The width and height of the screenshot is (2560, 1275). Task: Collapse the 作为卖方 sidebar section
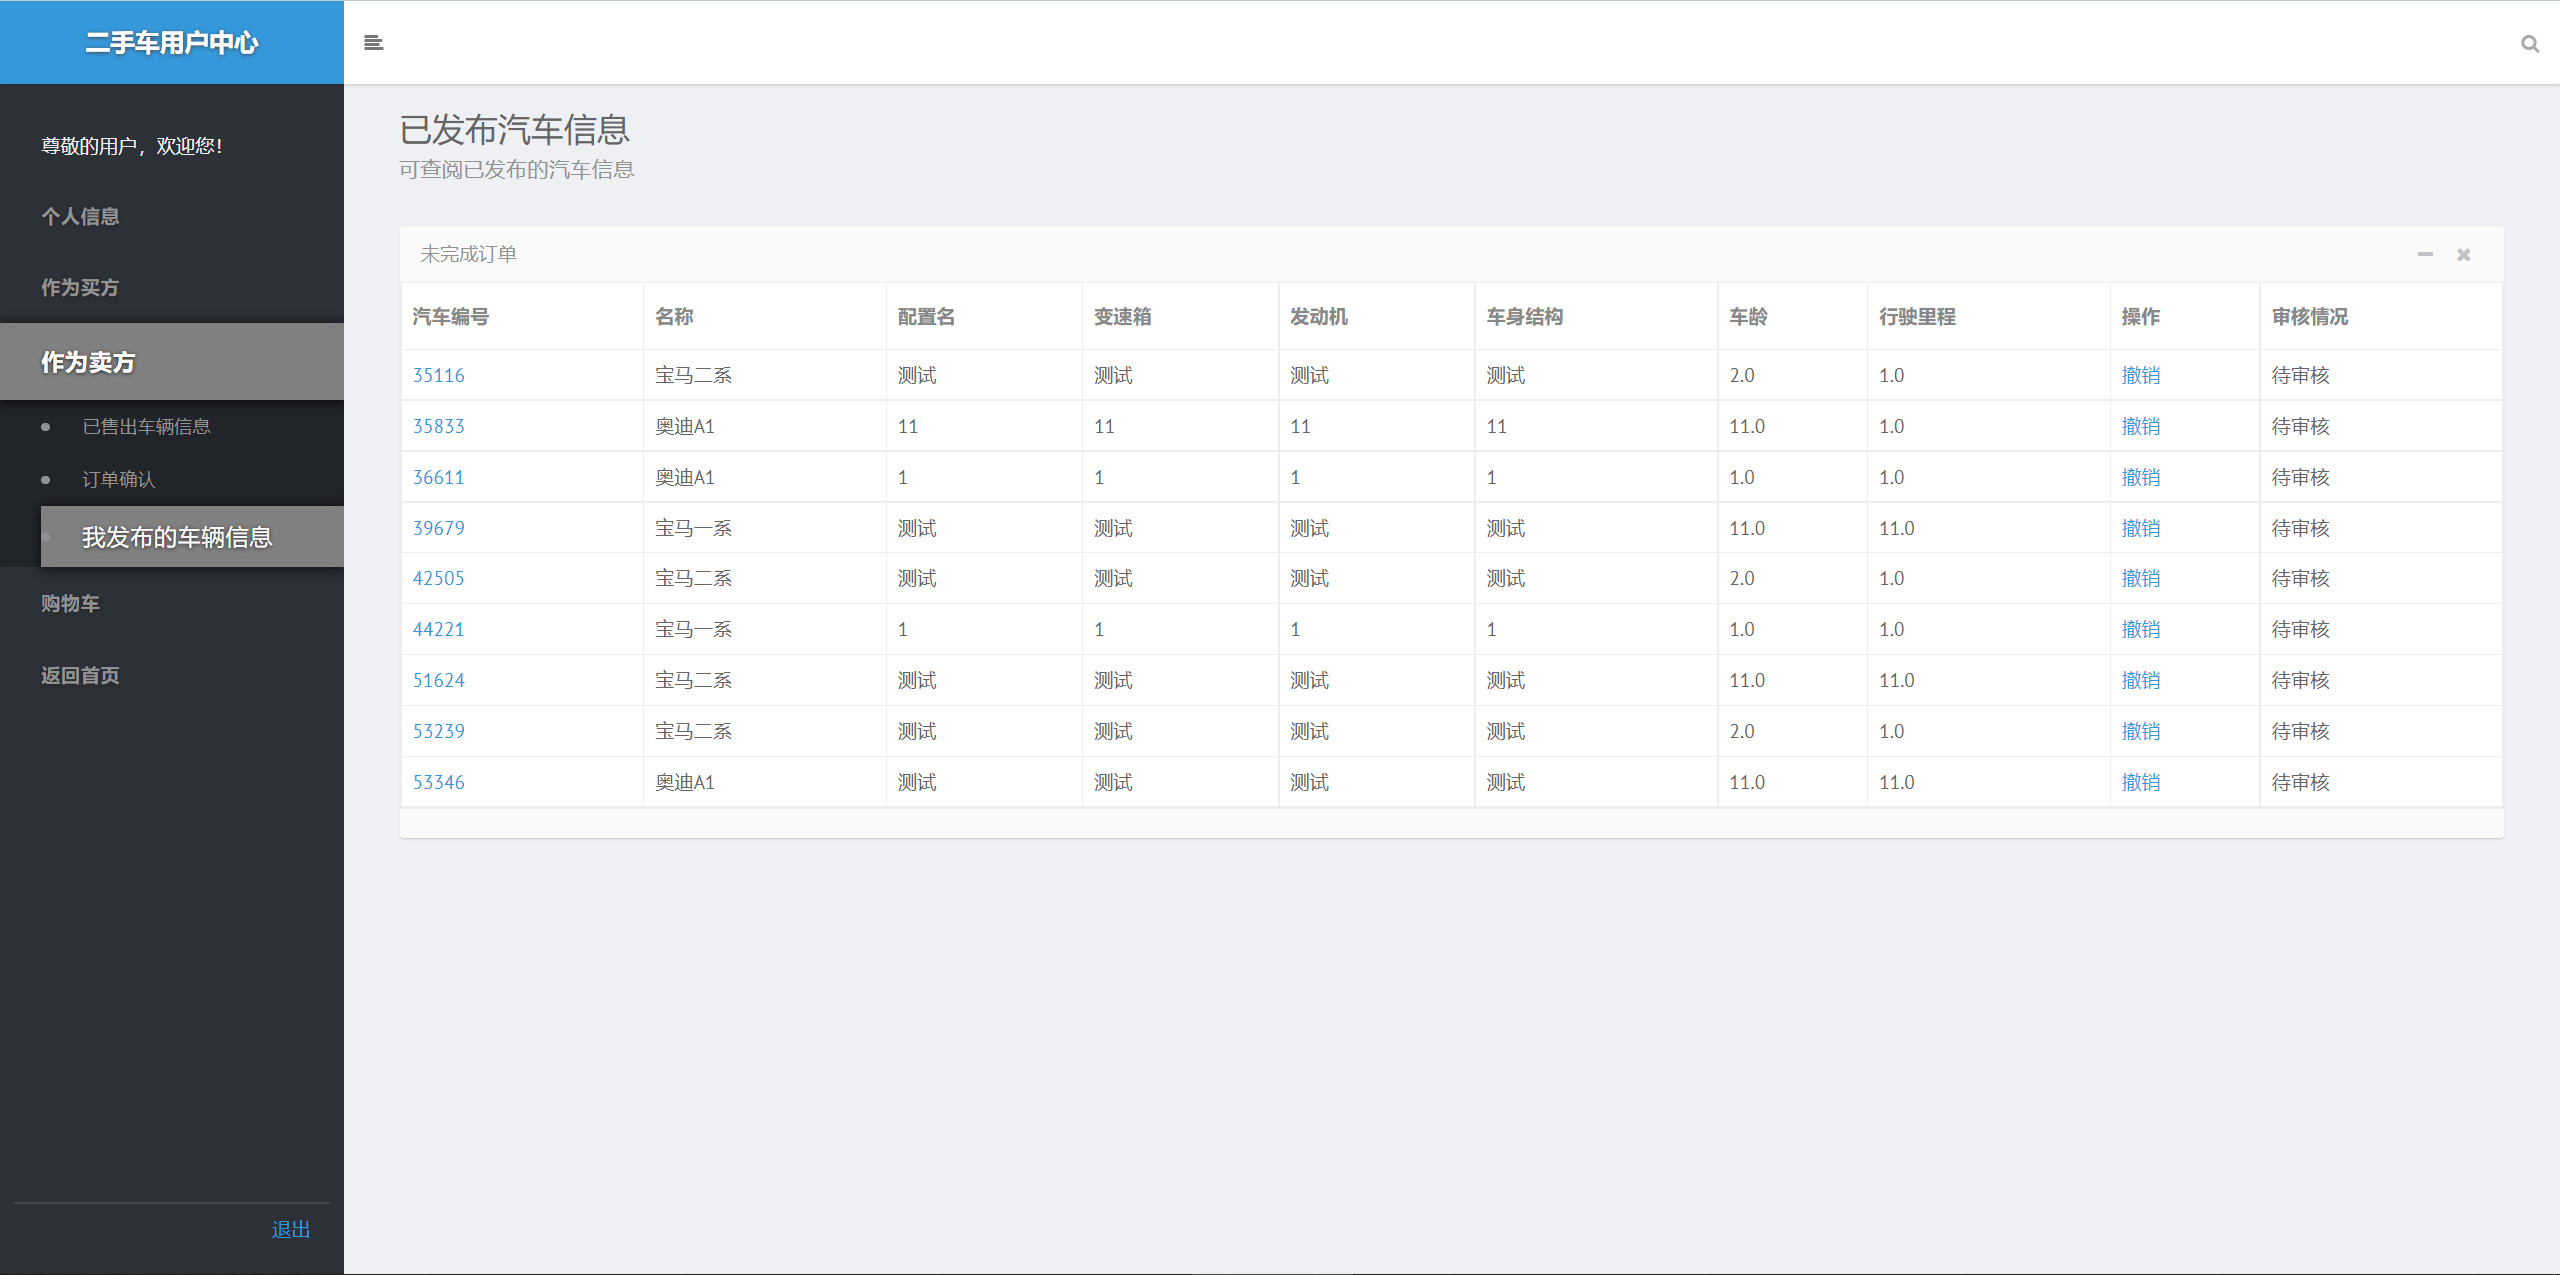pyautogui.click(x=88, y=362)
